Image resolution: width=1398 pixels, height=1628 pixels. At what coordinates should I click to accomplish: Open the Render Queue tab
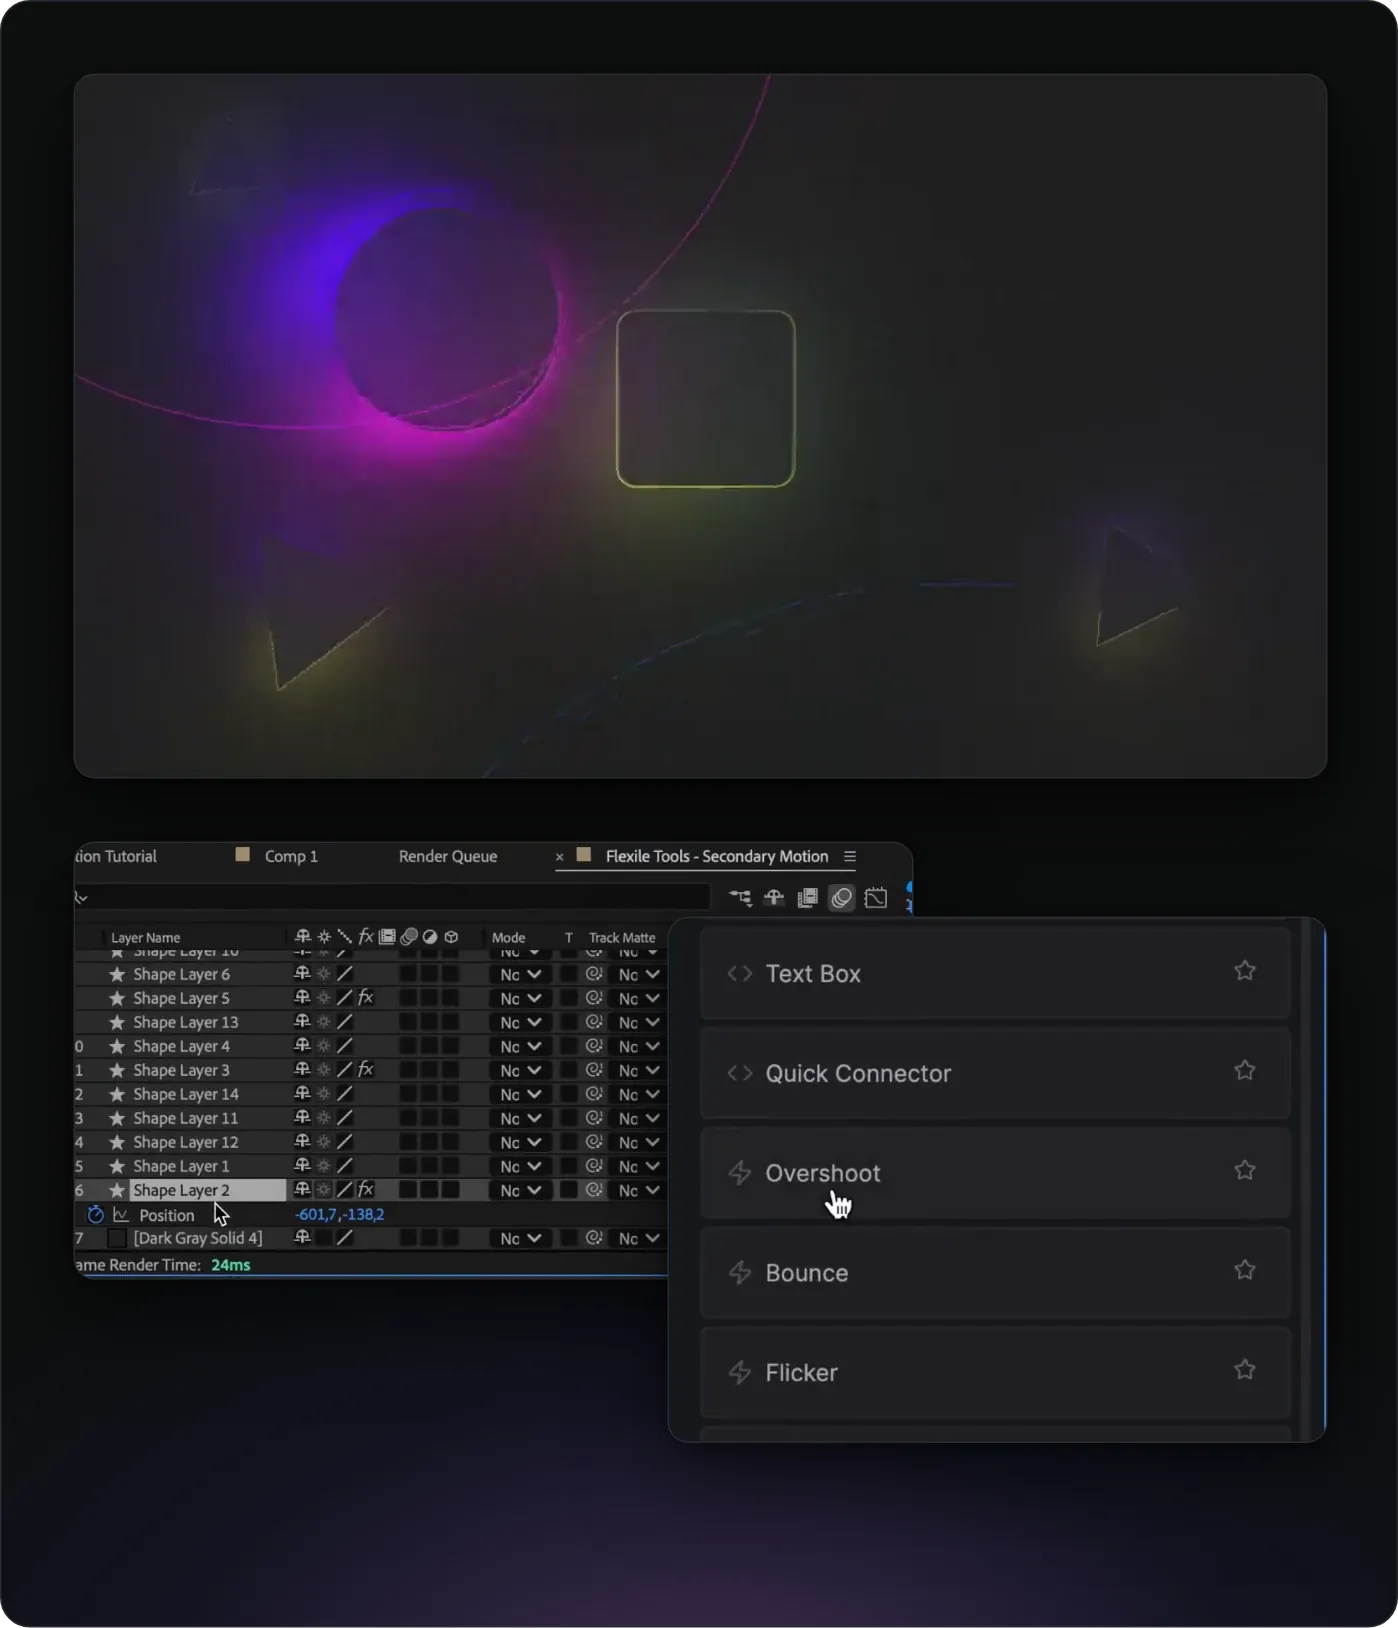point(448,856)
